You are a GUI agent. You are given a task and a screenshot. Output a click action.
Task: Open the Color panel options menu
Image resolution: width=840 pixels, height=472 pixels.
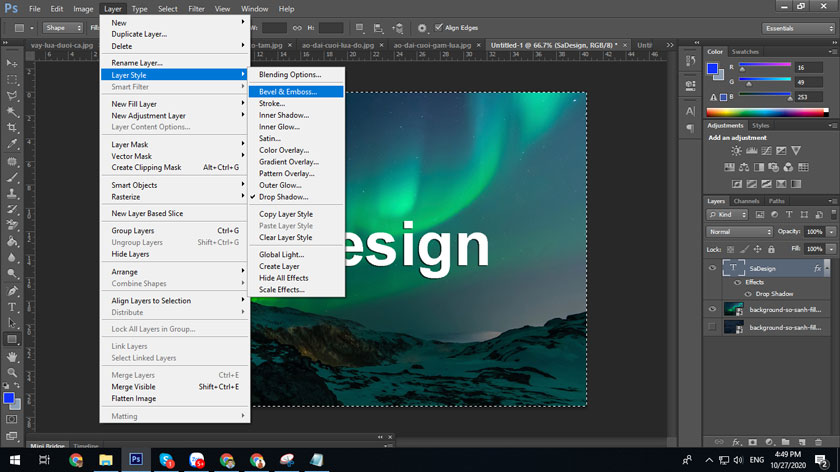coord(832,51)
